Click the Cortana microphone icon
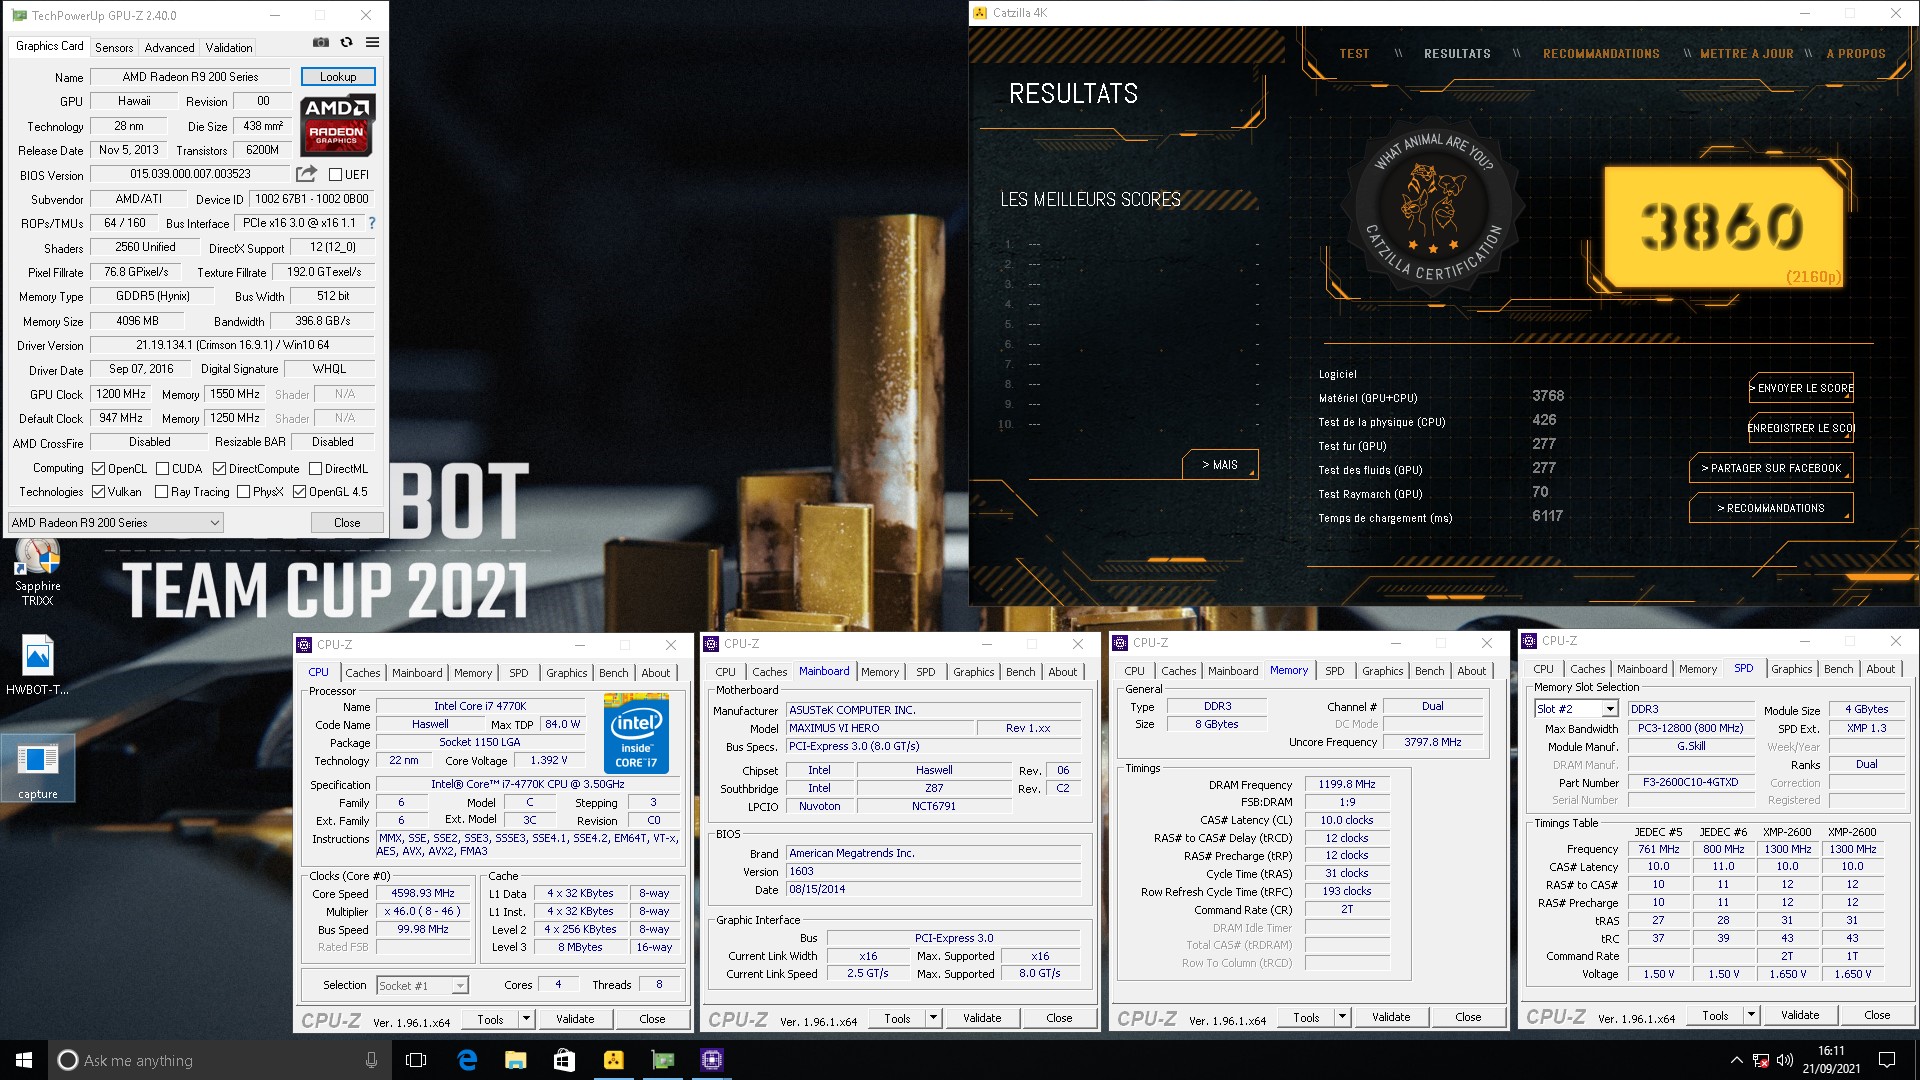This screenshot has height=1080, width=1920. pos(371,1060)
